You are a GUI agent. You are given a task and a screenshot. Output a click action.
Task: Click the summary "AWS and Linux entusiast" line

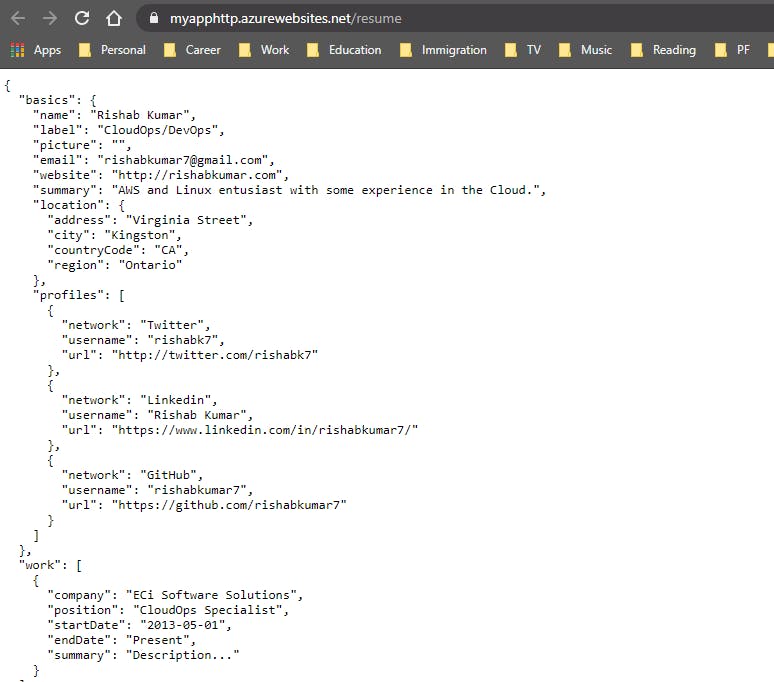click(289, 190)
